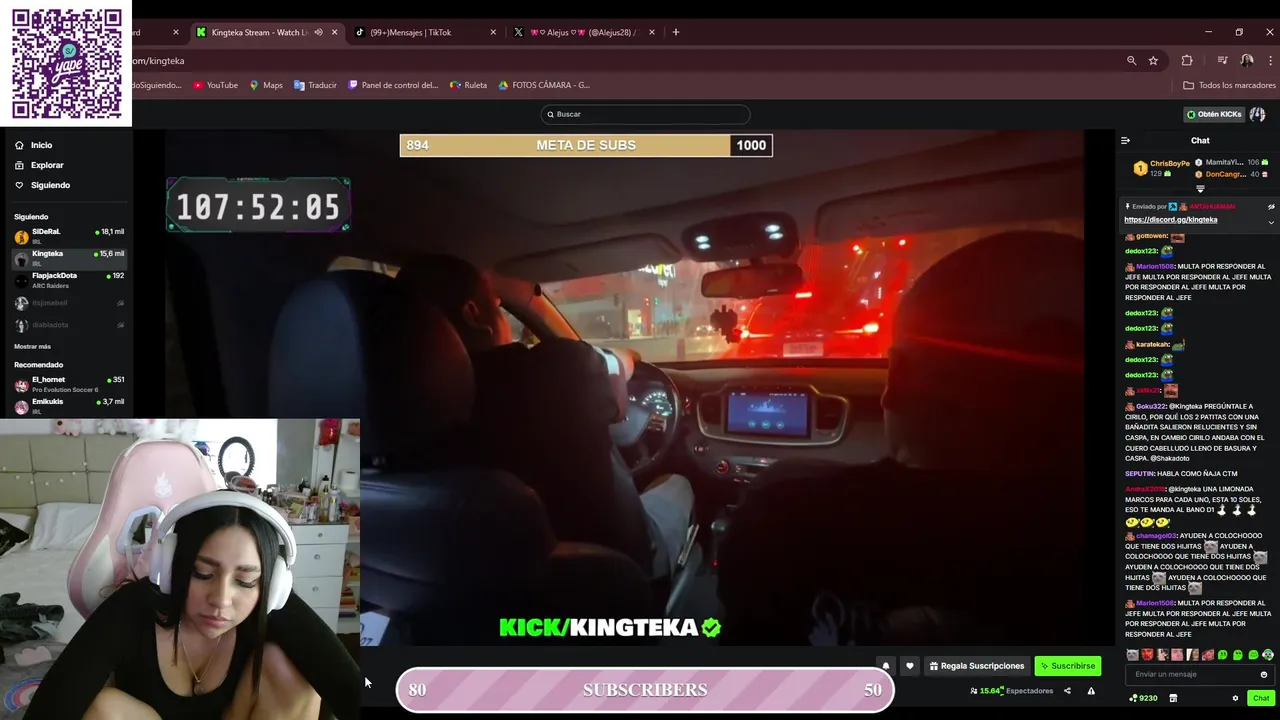The image size is (1280, 720).
Task: Open Panel de control bookmark
Action: 393,85
